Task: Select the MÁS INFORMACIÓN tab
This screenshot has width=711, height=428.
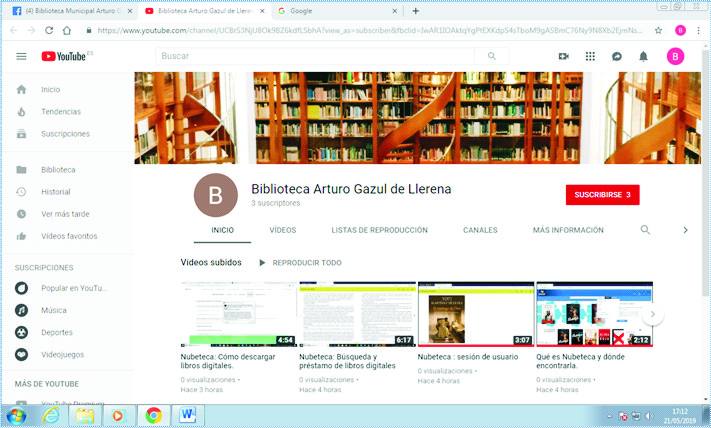Action: (568, 230)
